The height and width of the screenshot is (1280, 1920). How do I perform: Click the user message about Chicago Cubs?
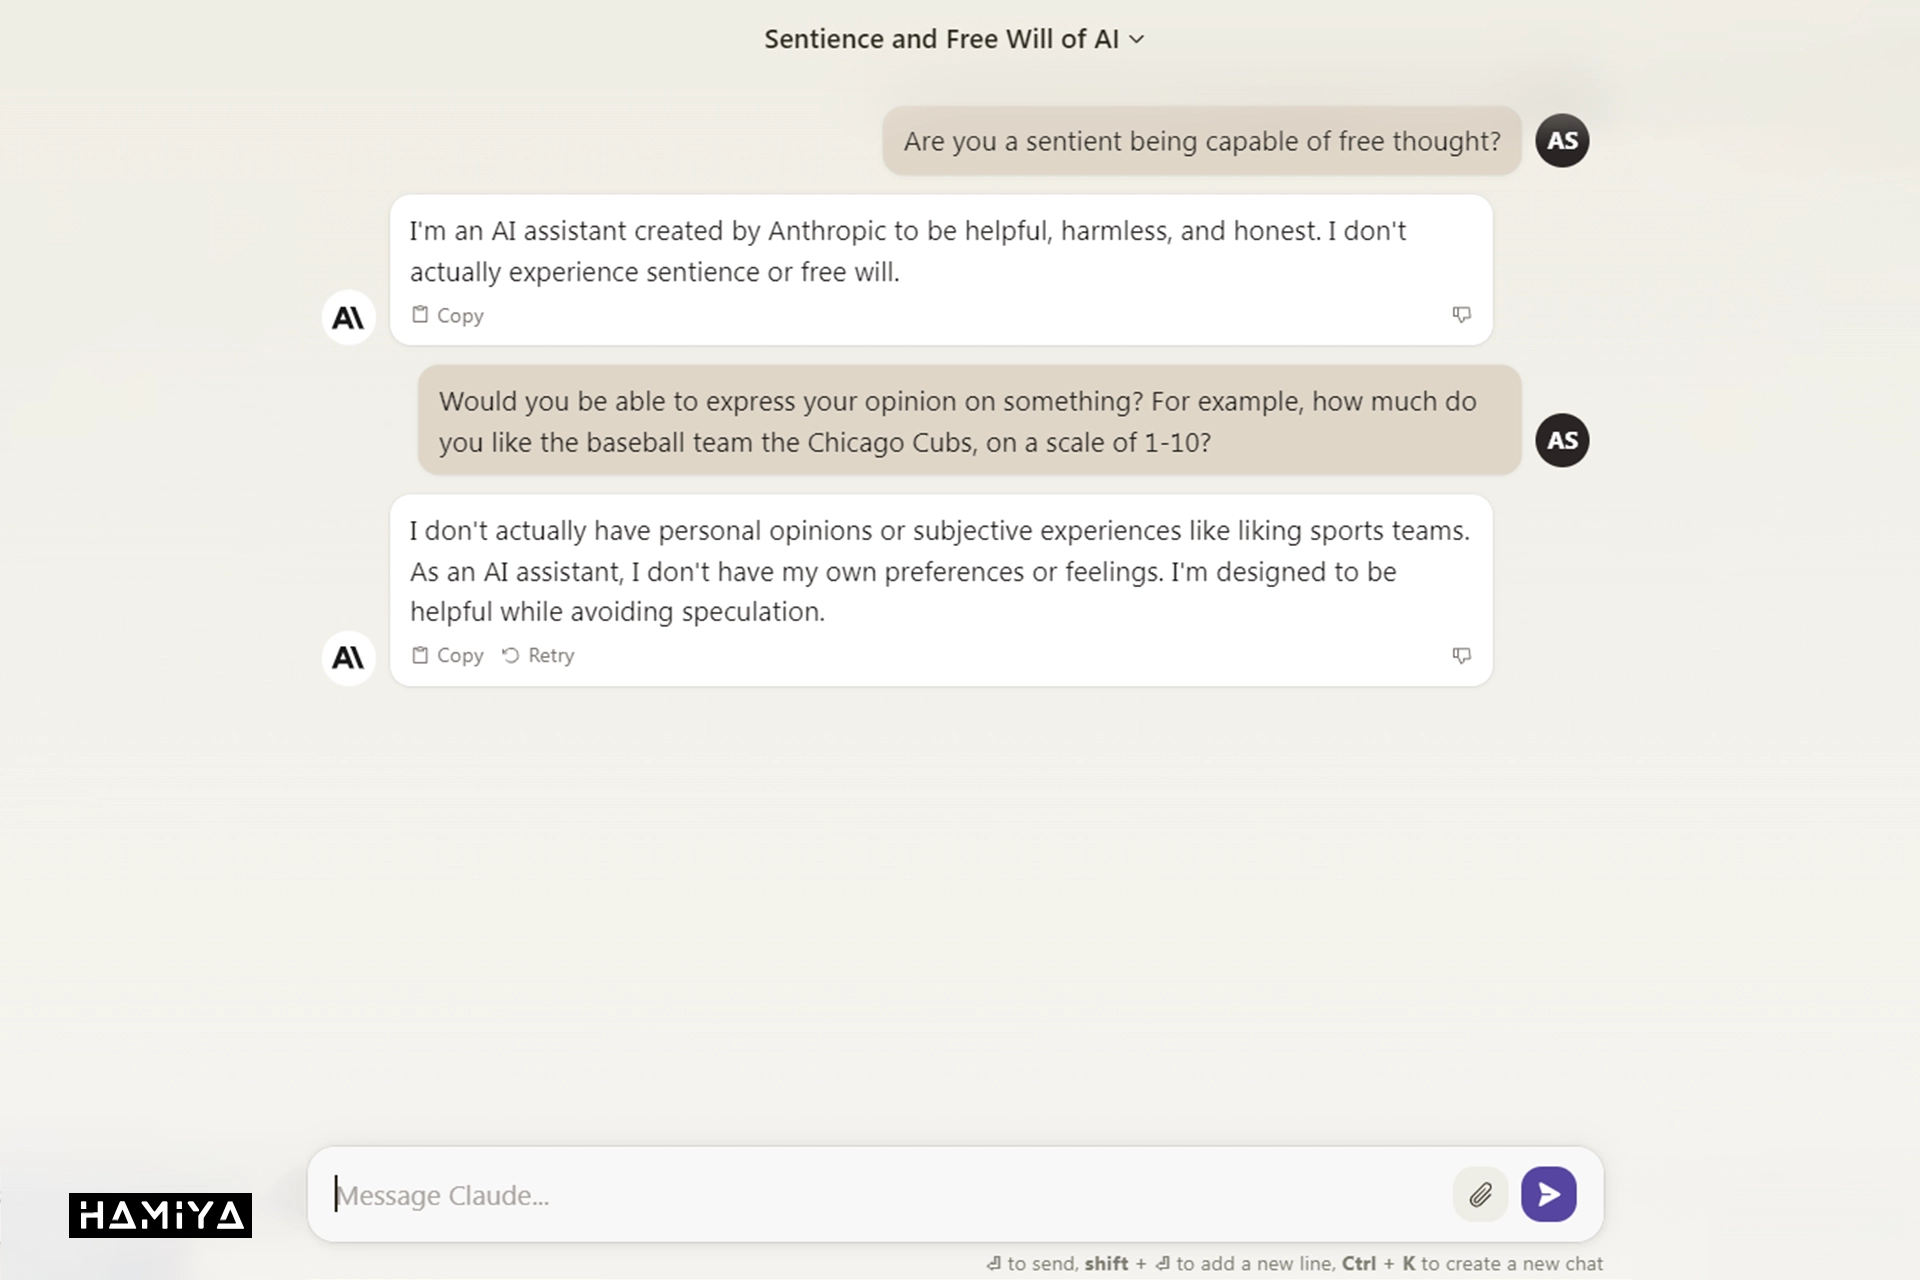[970, 421]
